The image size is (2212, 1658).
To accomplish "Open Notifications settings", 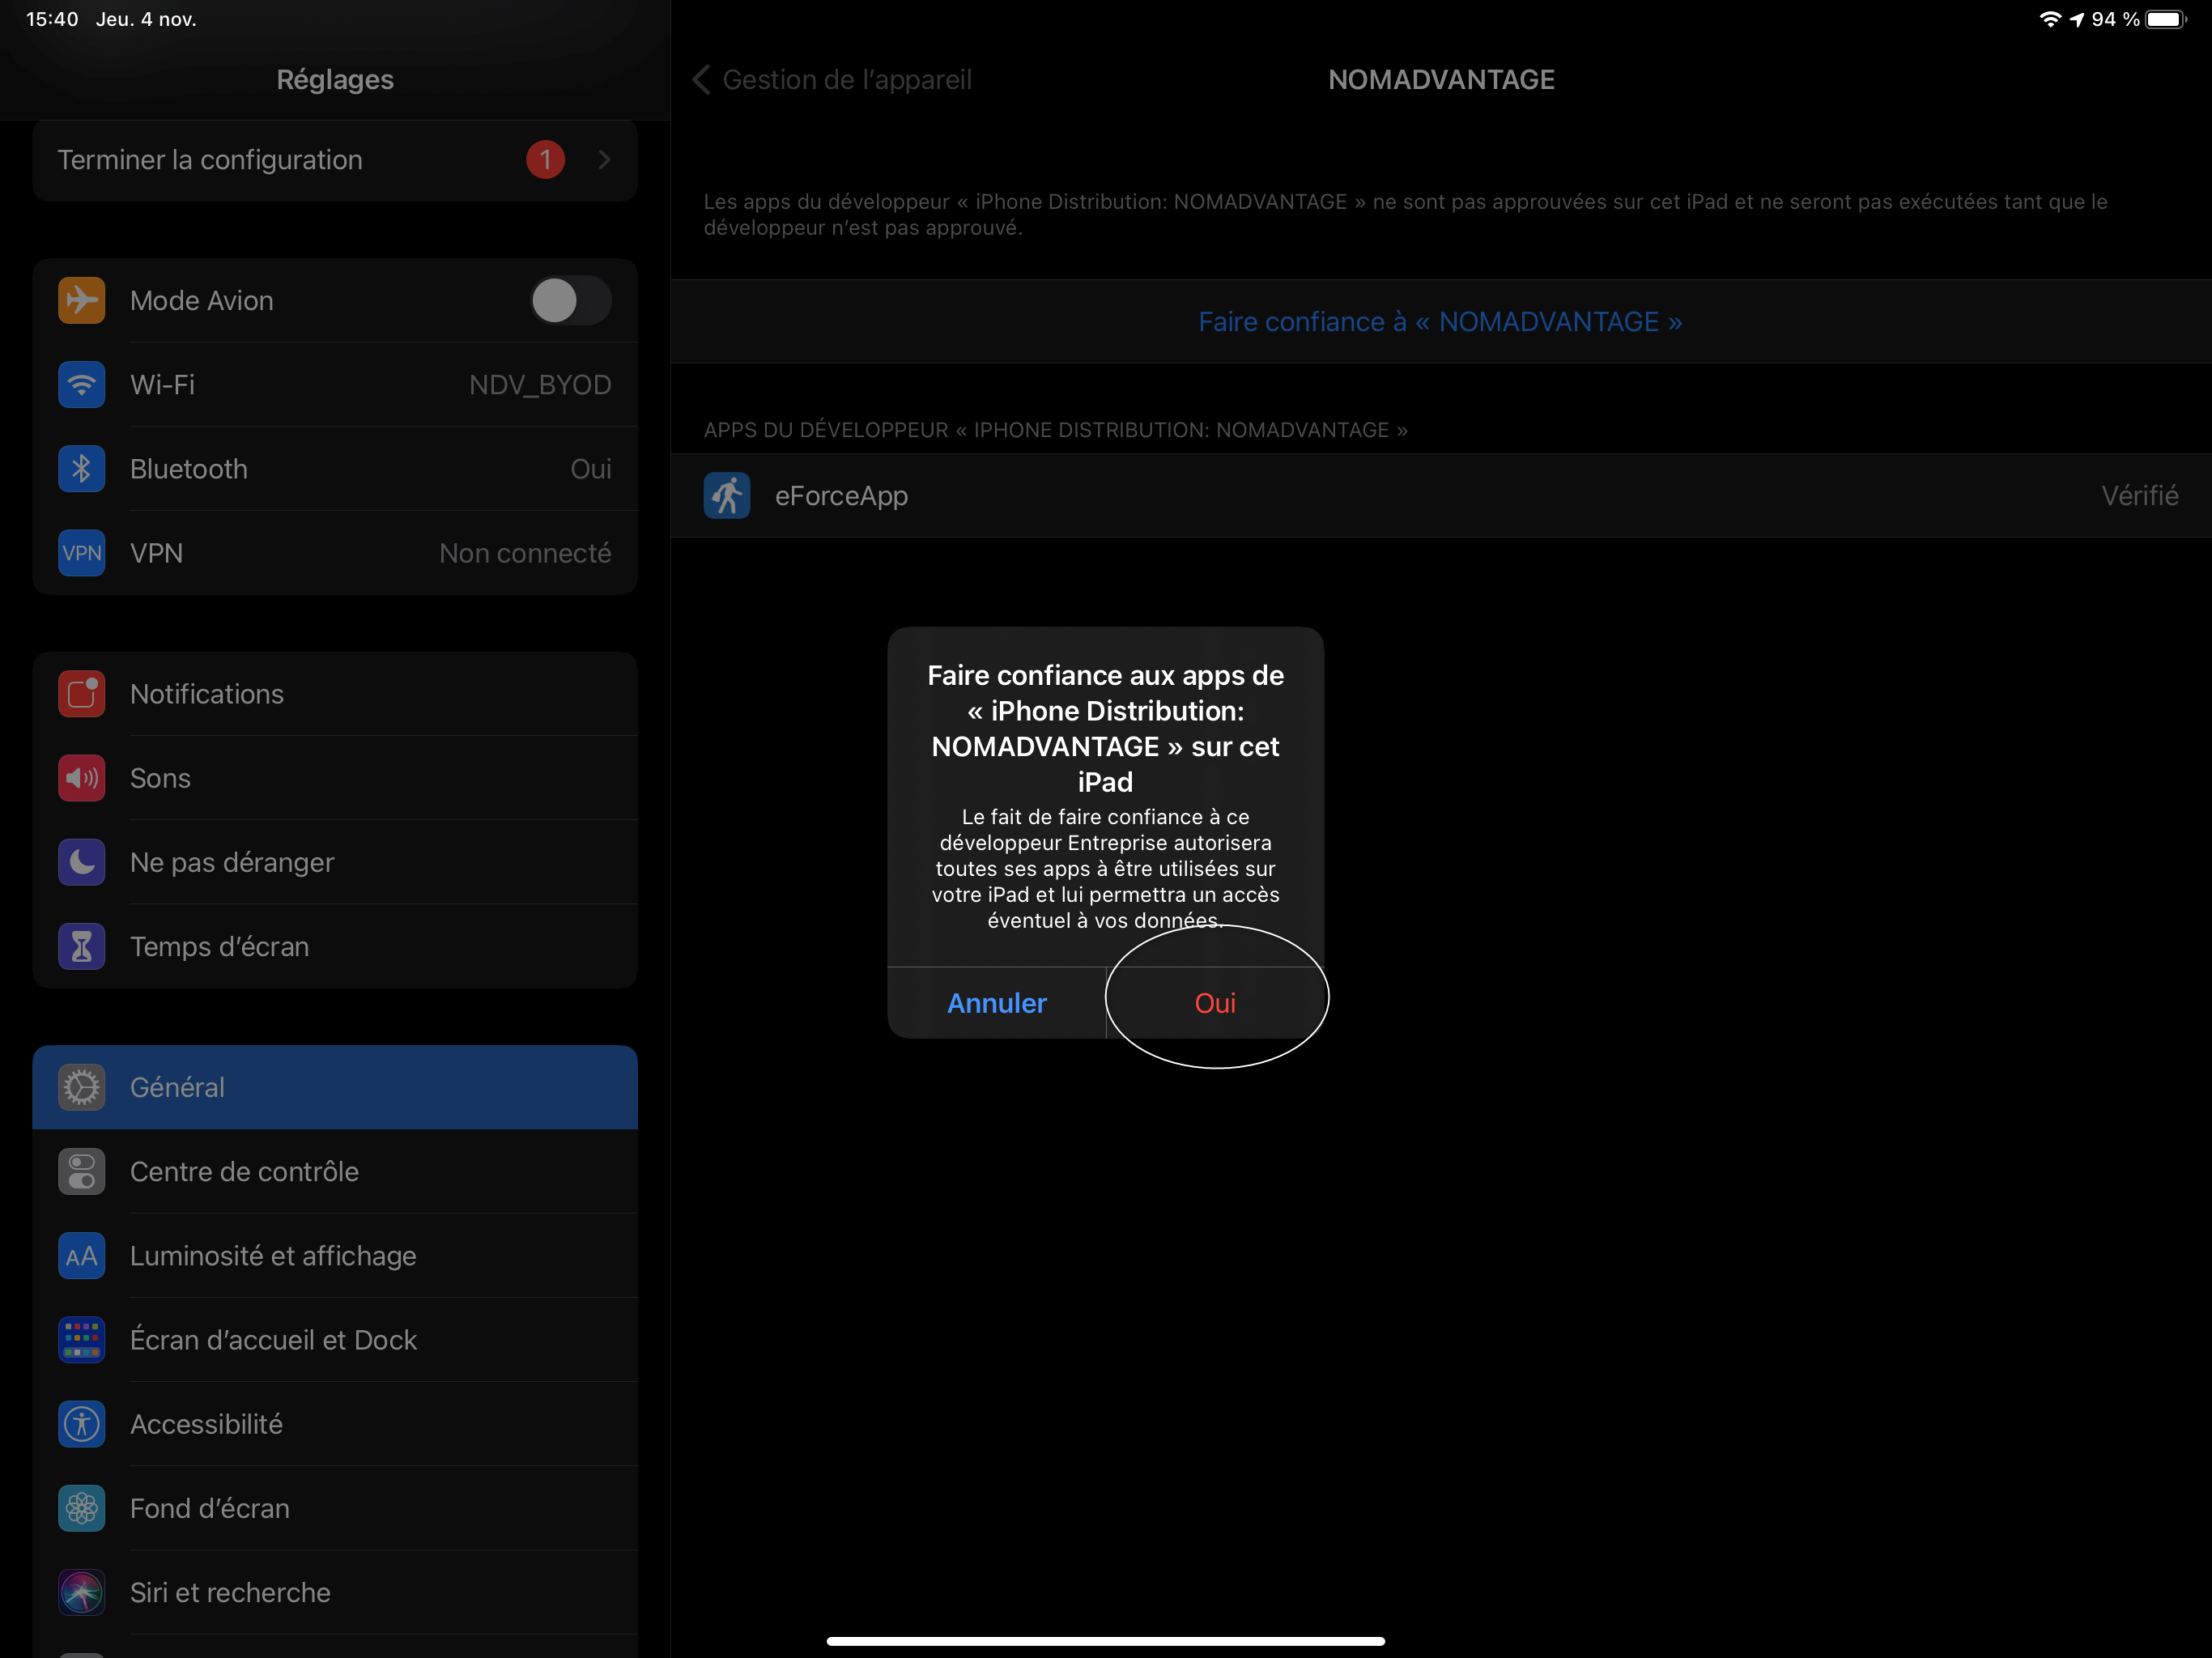I will (x=335, y=694).
